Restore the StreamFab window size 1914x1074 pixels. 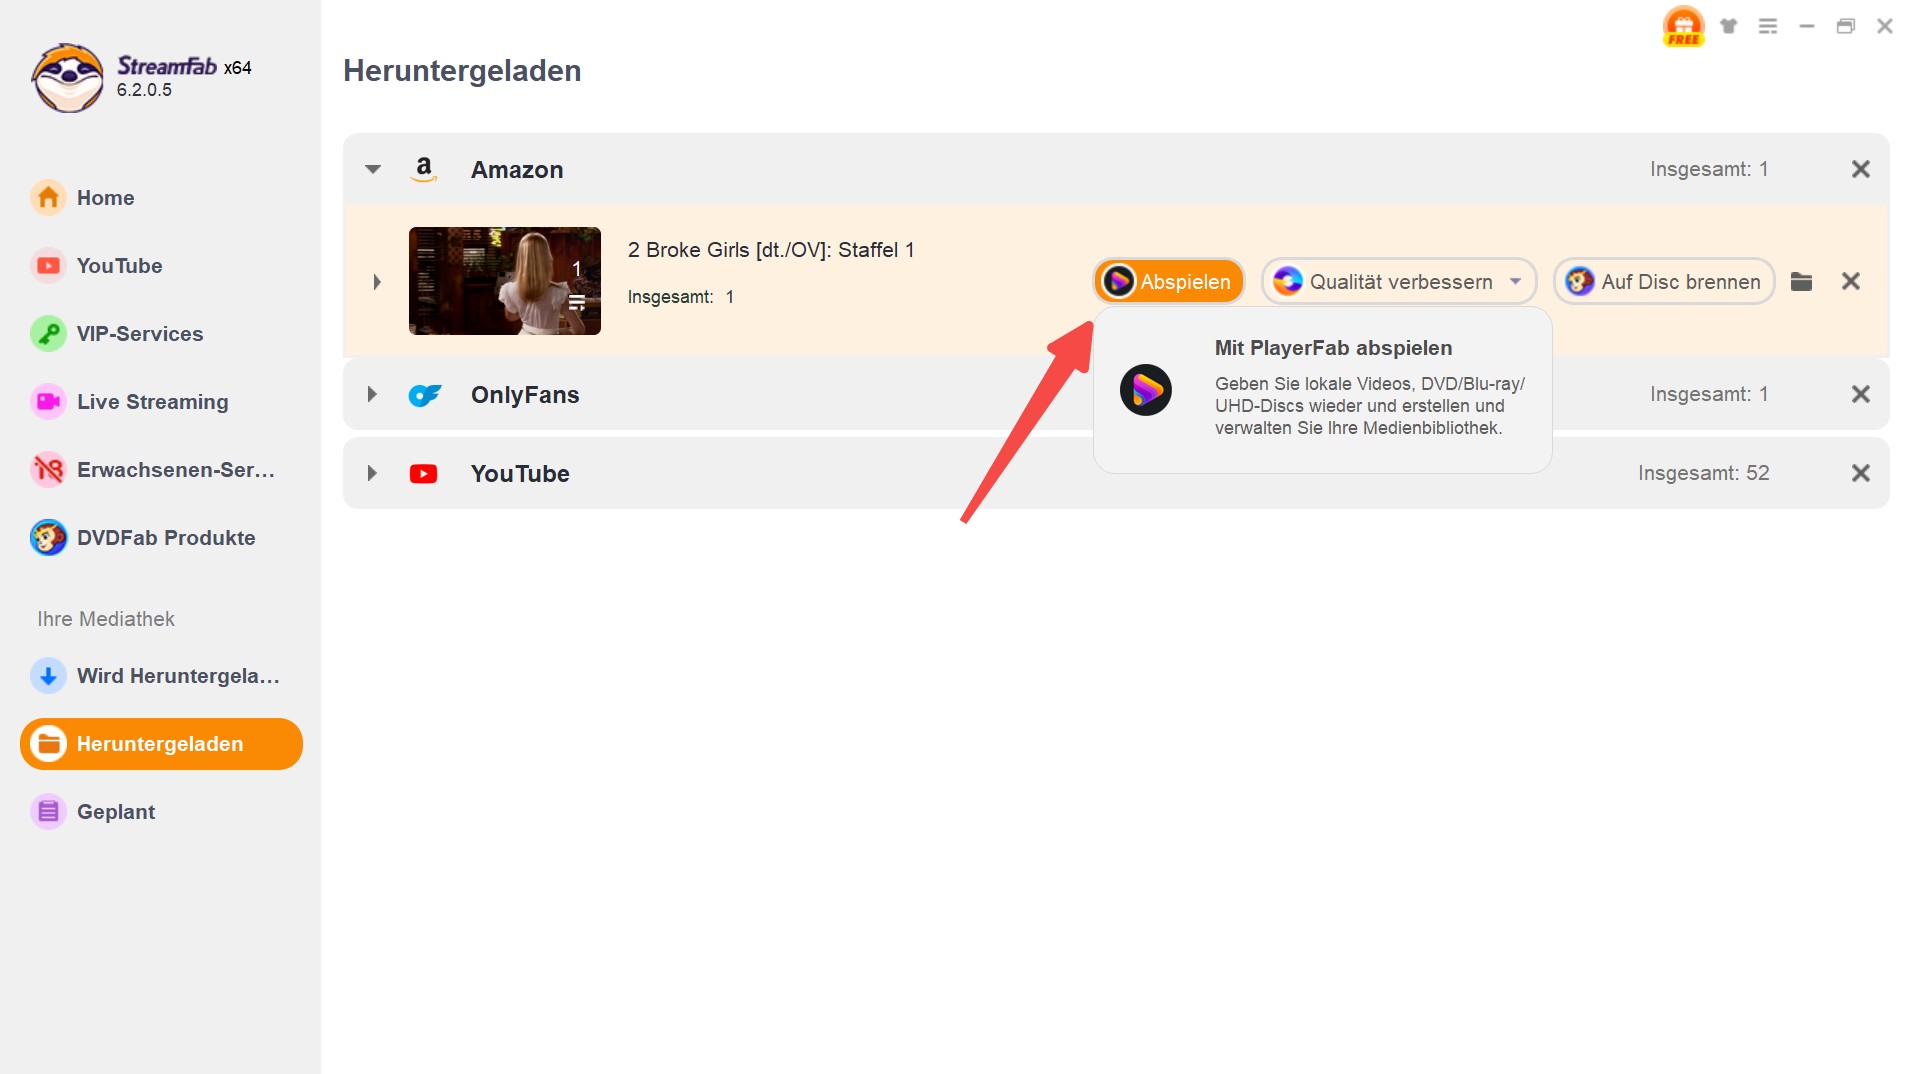click(x=1846, y=26)
